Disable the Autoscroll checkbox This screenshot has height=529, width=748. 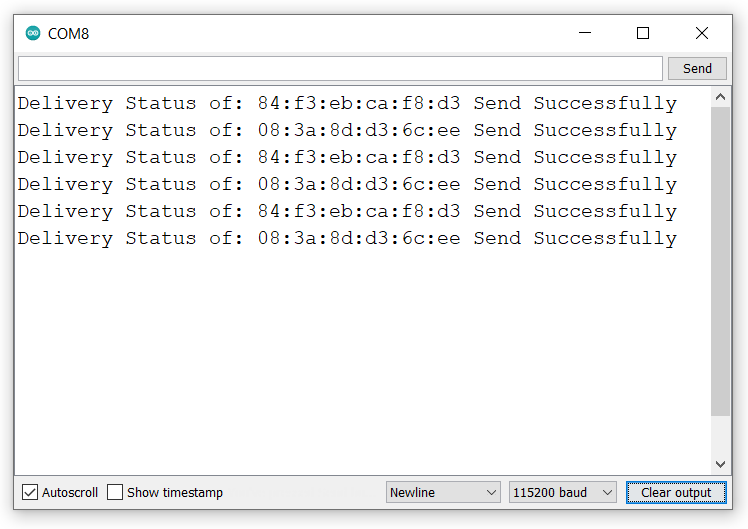coord(30,492)
